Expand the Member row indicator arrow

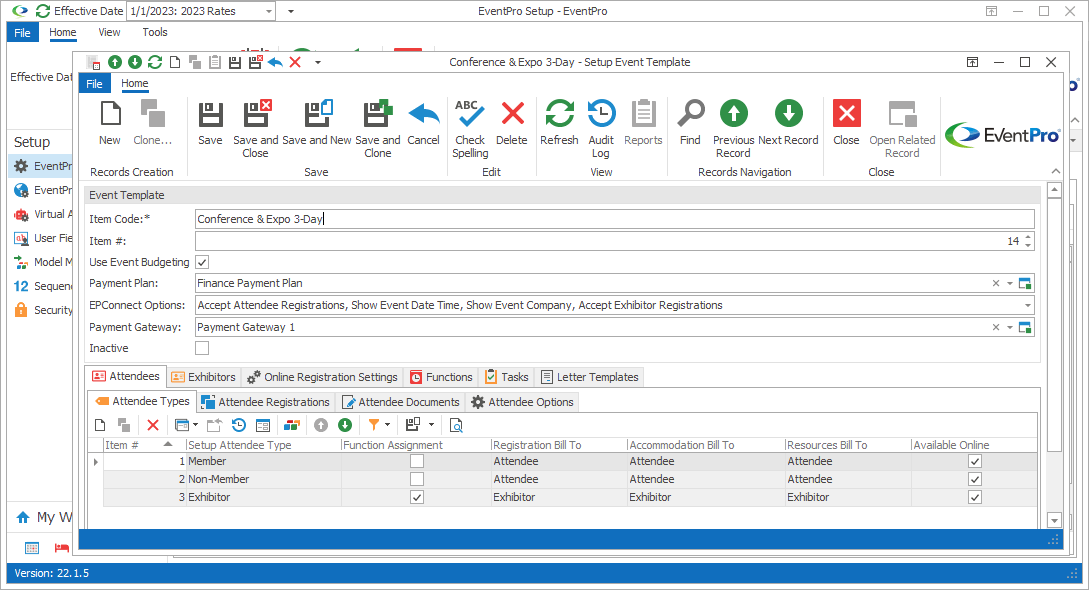(x=96, y=462)
